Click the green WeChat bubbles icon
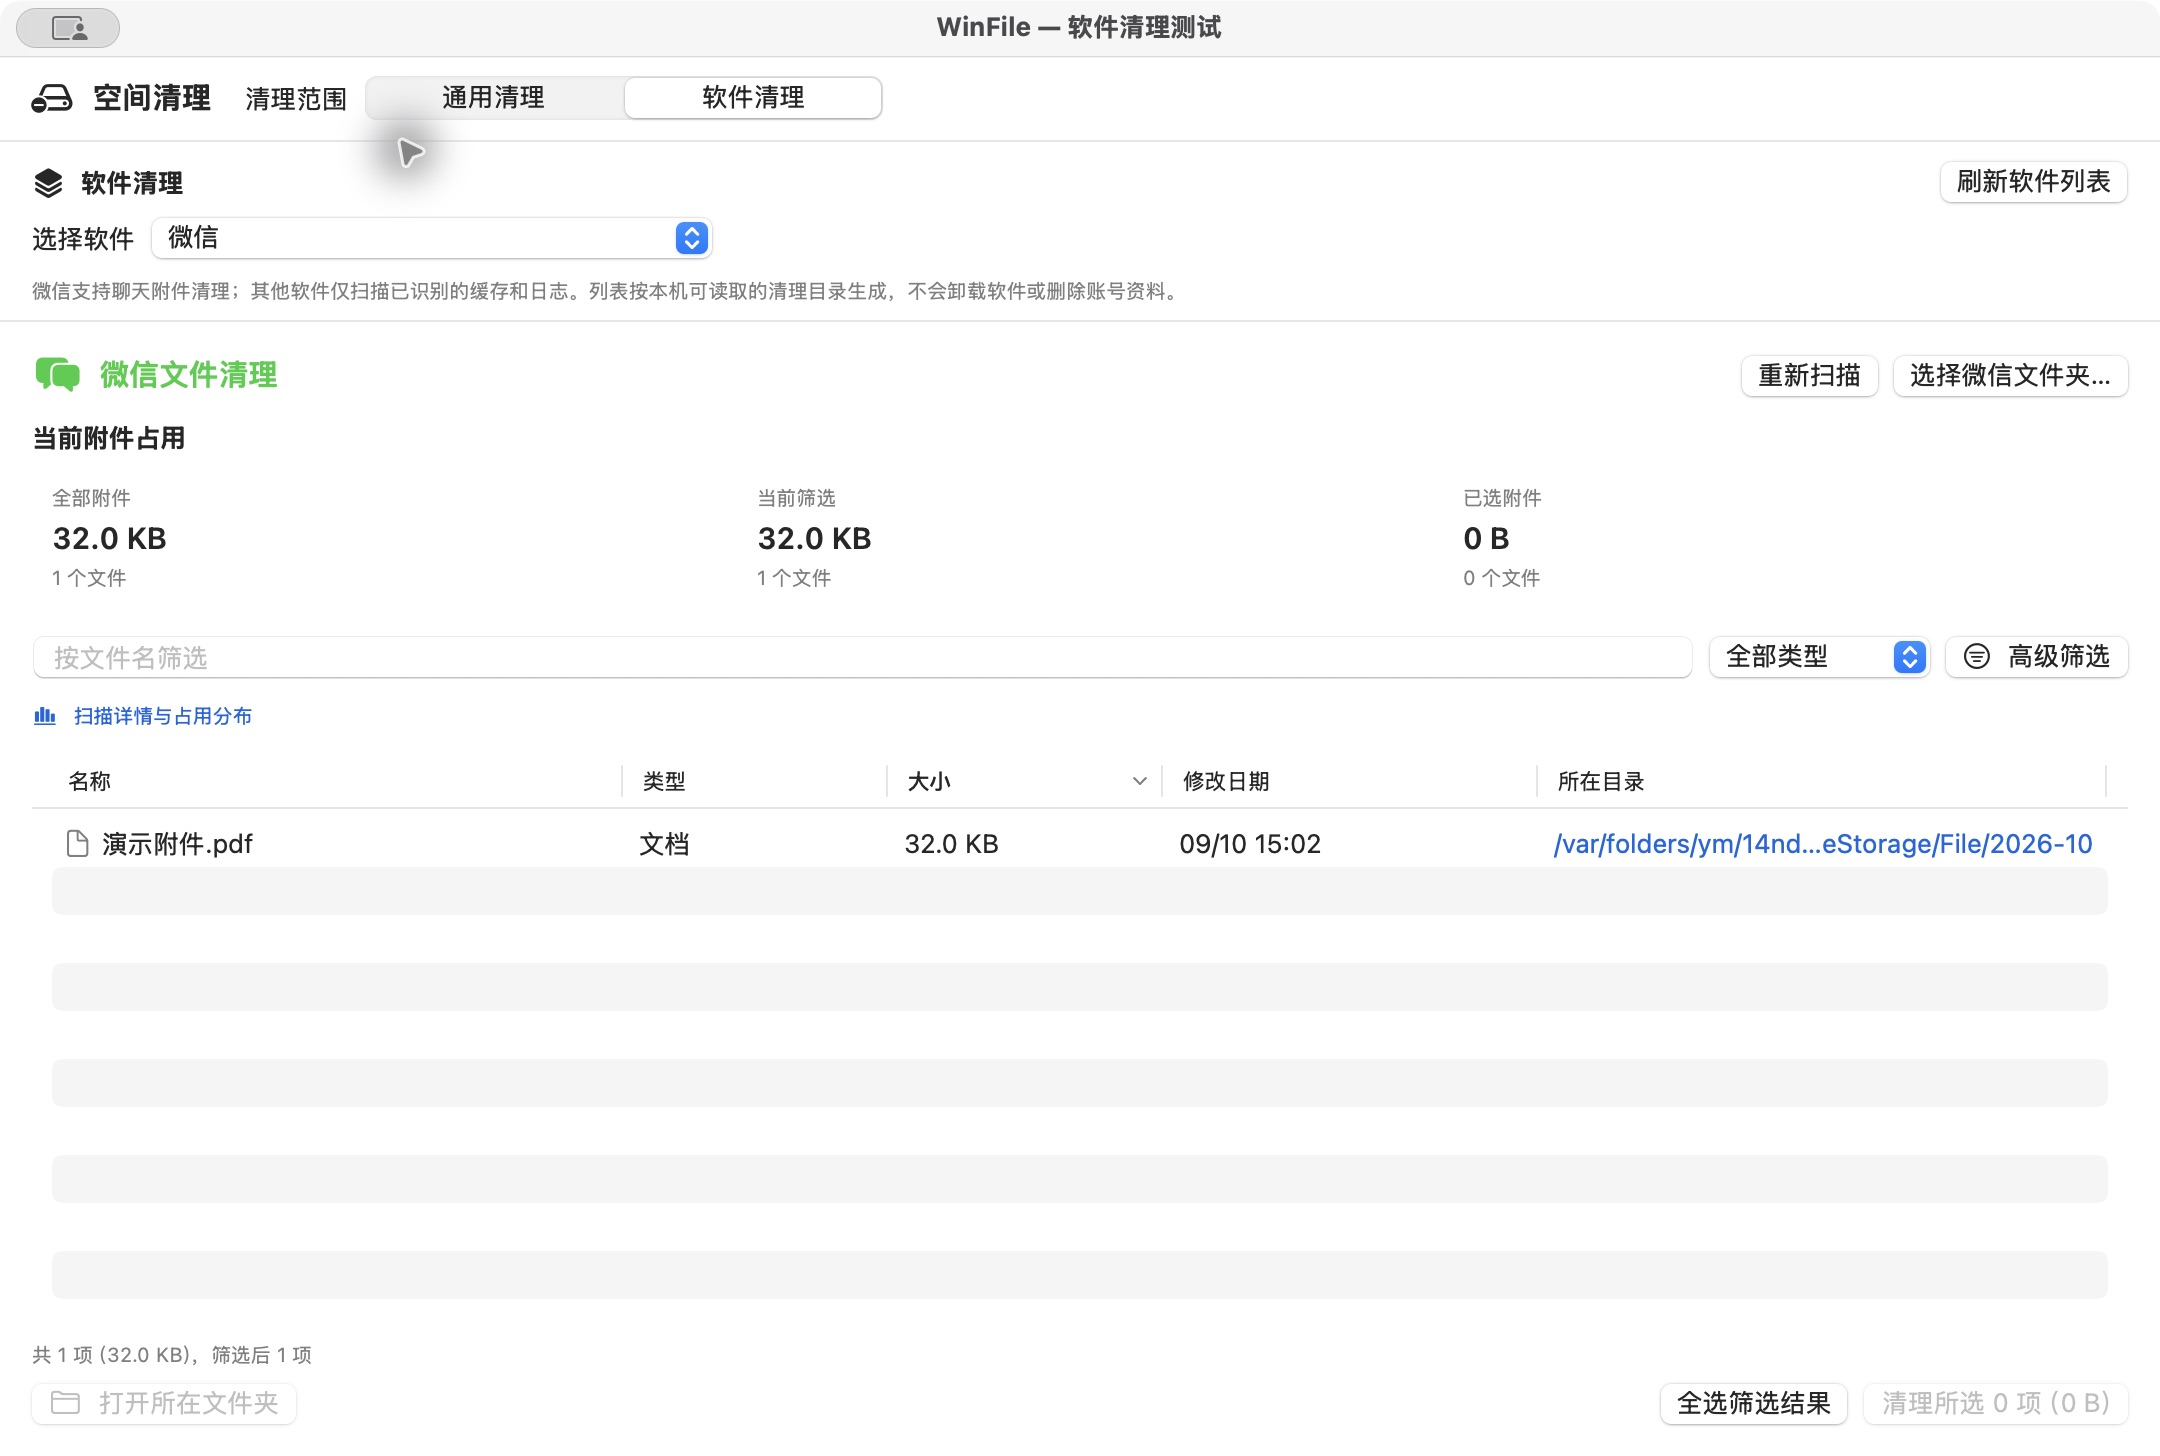The height and width of the screenshot is (1456, 2160). tap(58, 374)
